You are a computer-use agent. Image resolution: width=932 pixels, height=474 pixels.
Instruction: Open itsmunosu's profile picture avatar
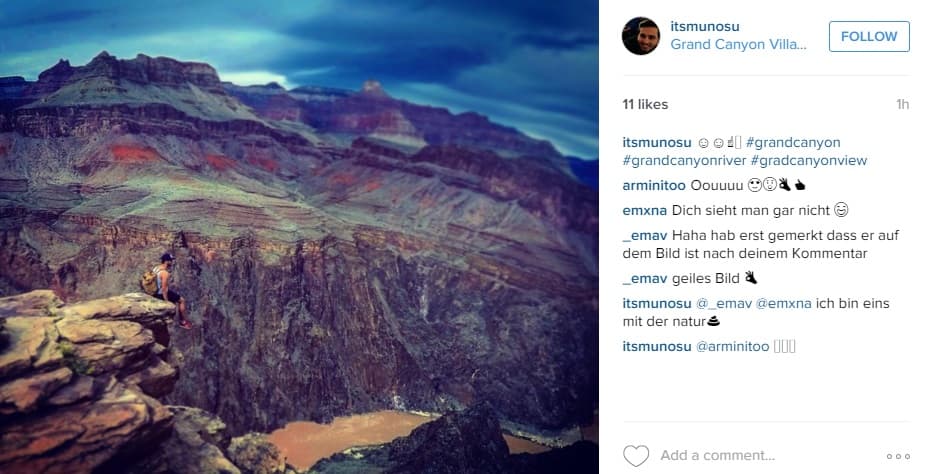641,36
